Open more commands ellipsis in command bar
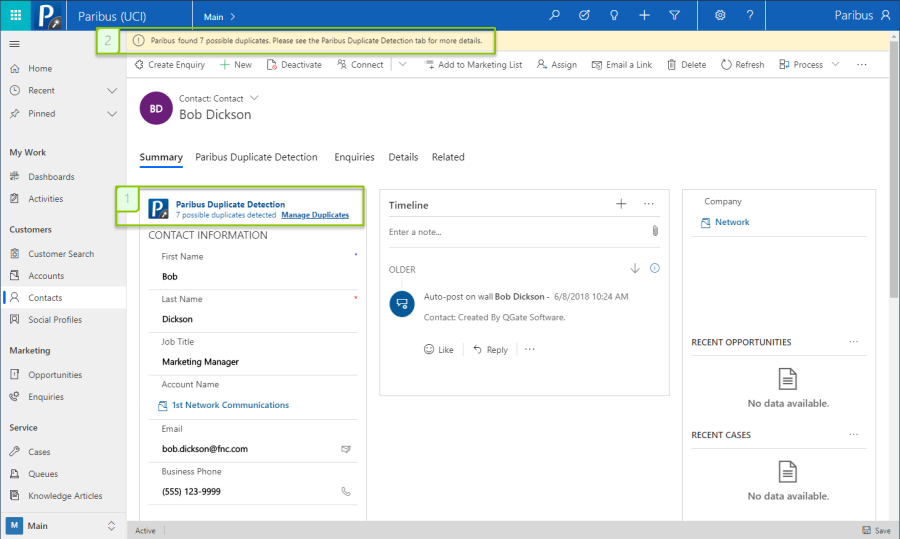Image resolution: width=900 pixels, height=539 pixels. coord(862,65)
